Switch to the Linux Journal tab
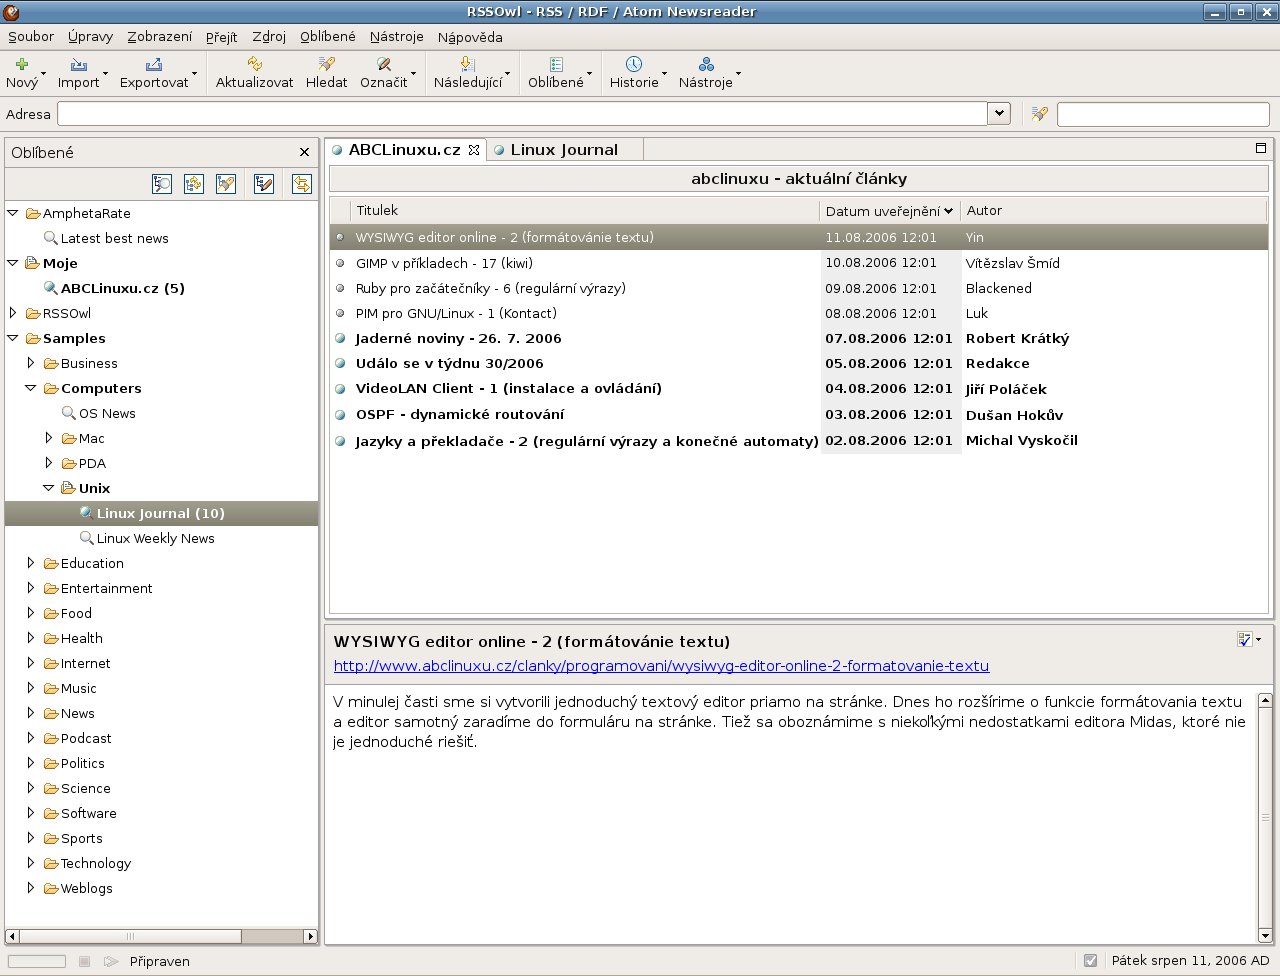This screenshot has height=976, width=1280. click(x=564, y=150)
